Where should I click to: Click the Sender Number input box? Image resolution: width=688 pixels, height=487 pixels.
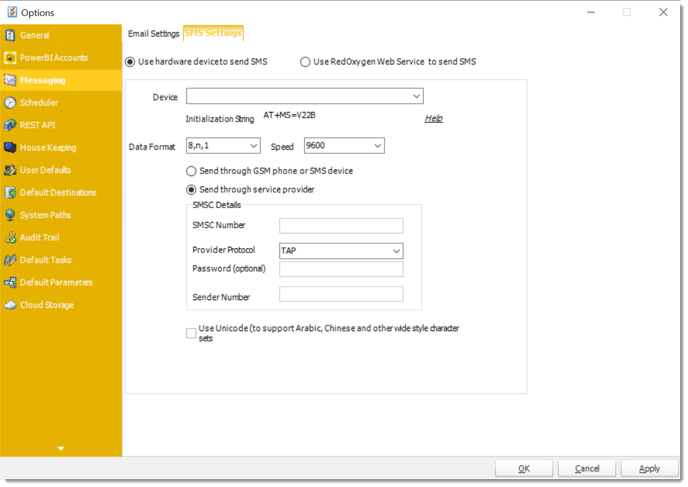(341, 294)
